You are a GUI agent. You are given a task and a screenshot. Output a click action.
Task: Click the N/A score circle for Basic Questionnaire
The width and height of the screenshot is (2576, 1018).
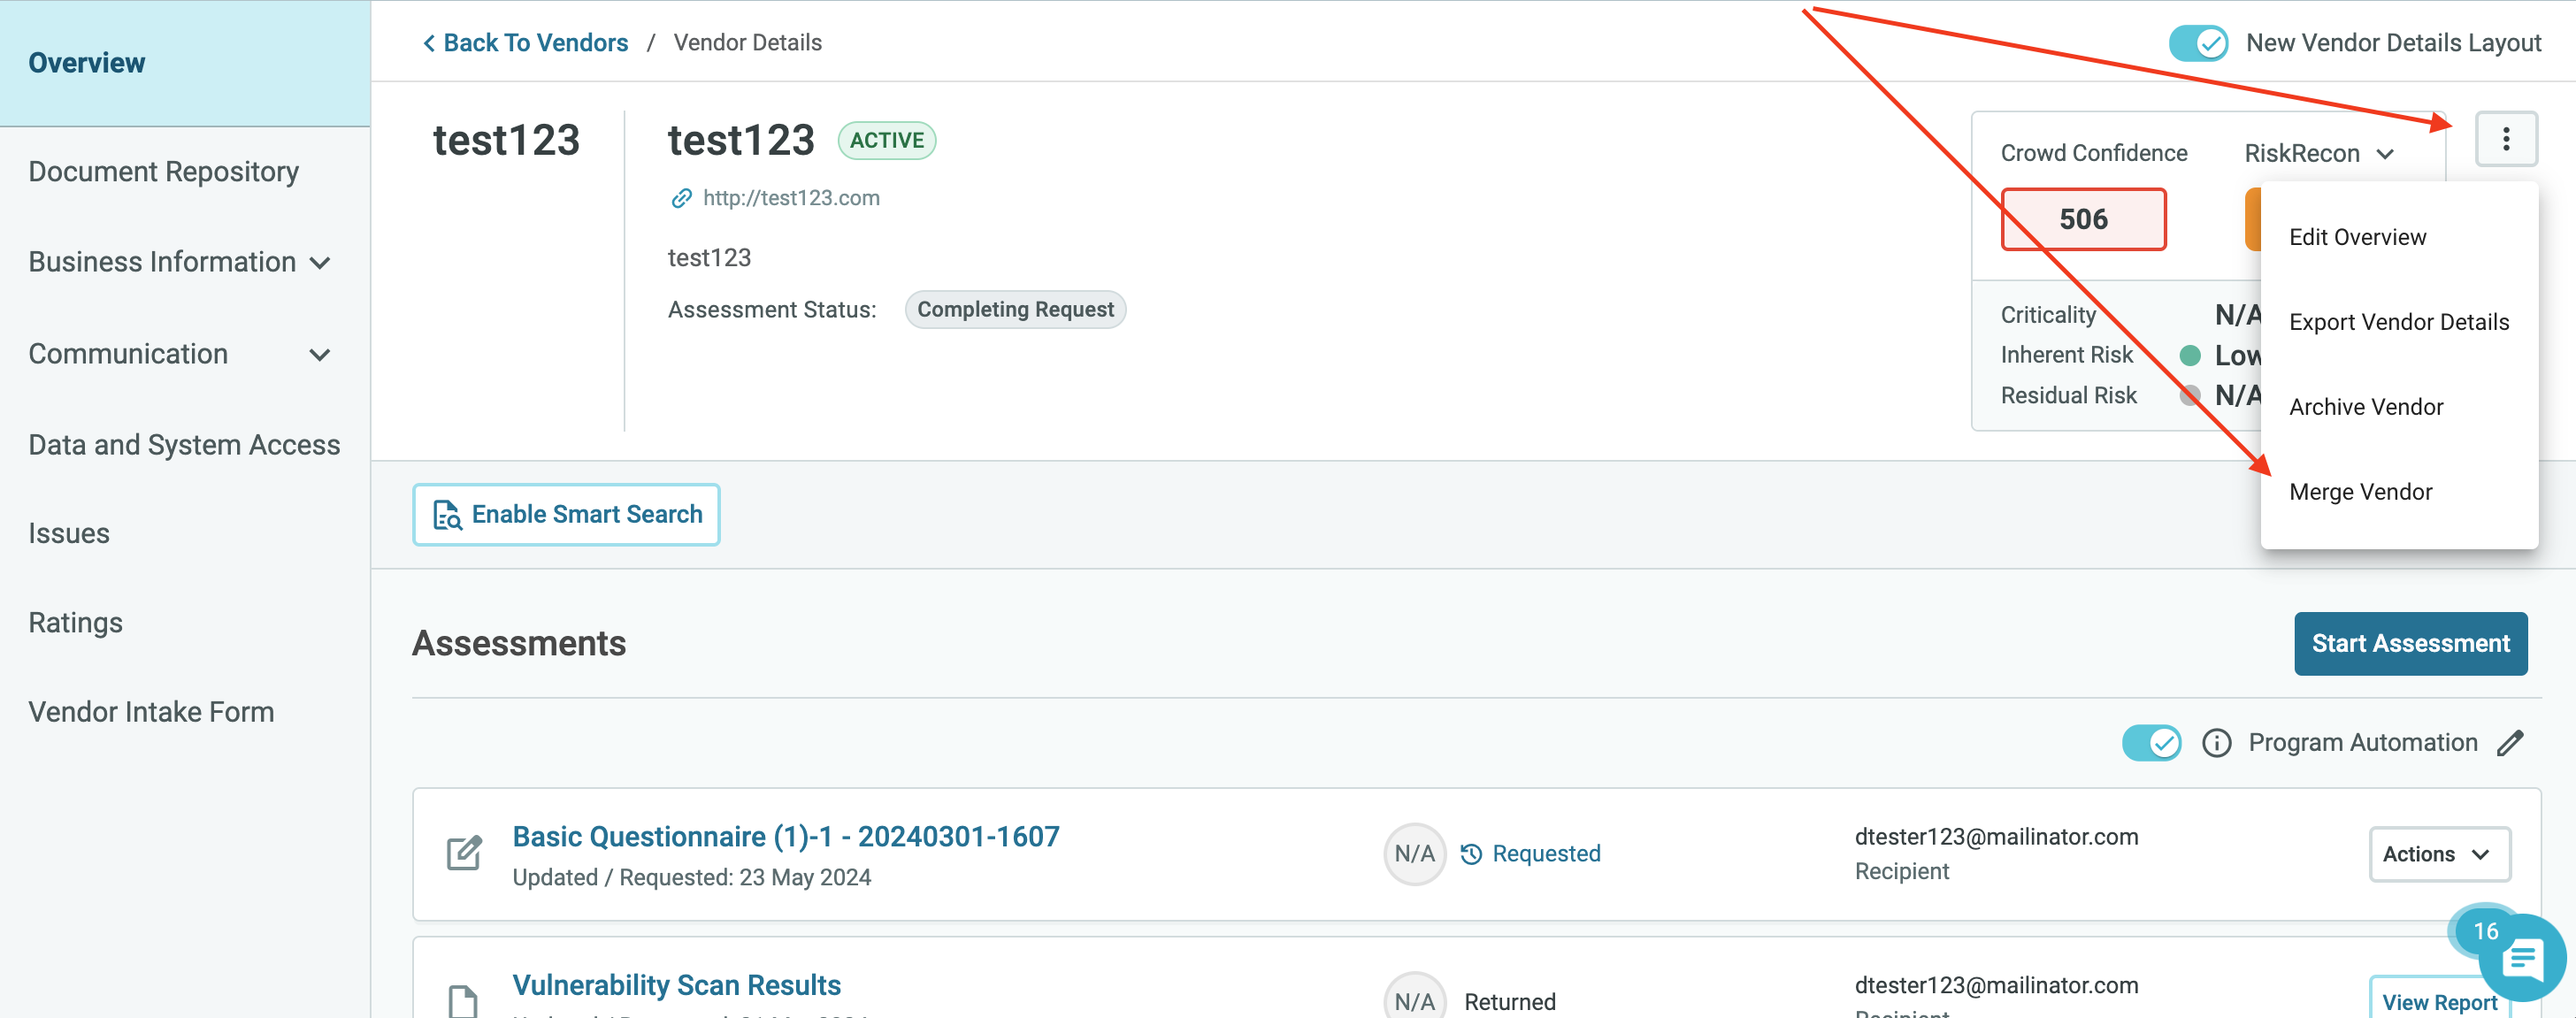coord(1414,854)
